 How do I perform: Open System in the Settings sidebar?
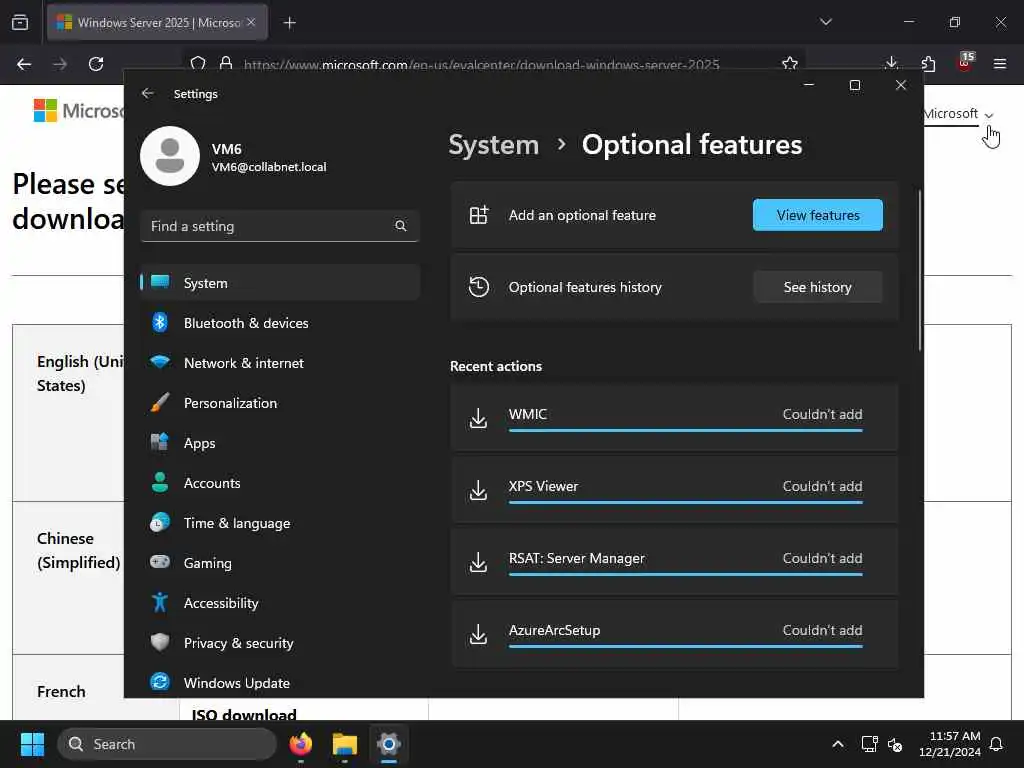[x=280, y=283]
